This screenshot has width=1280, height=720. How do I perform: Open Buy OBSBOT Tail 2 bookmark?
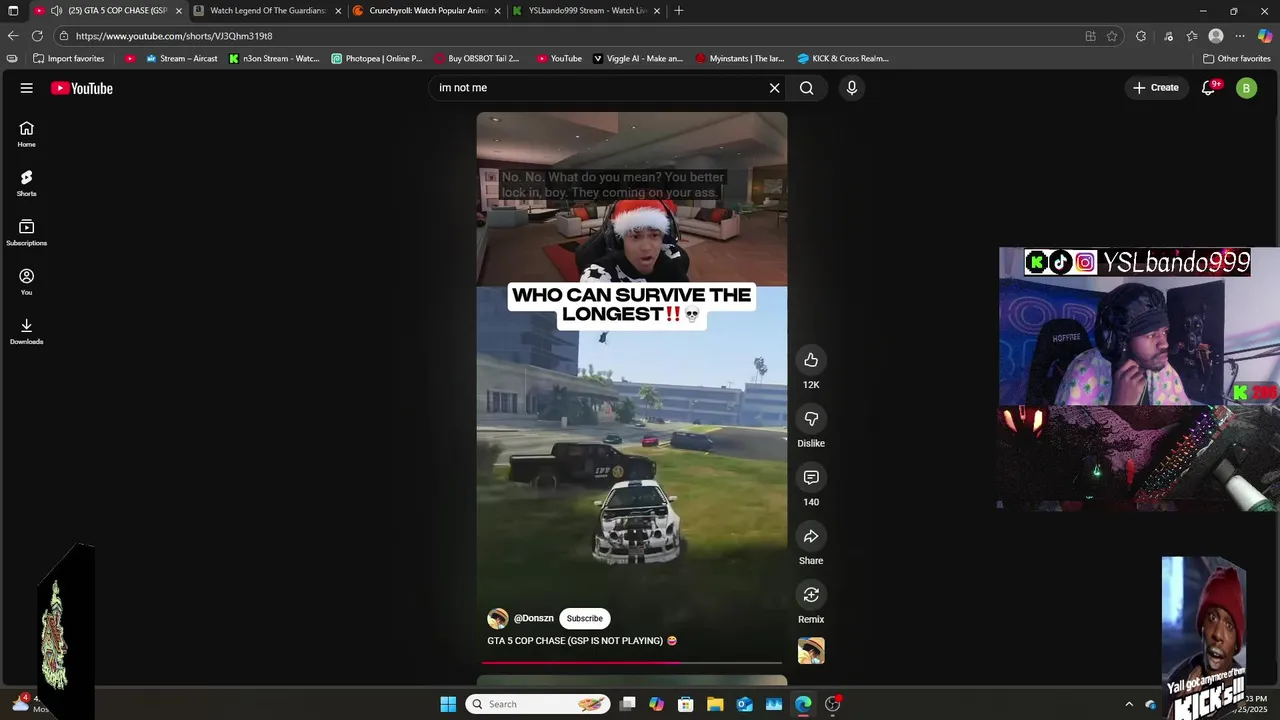(x=476, y=58)
